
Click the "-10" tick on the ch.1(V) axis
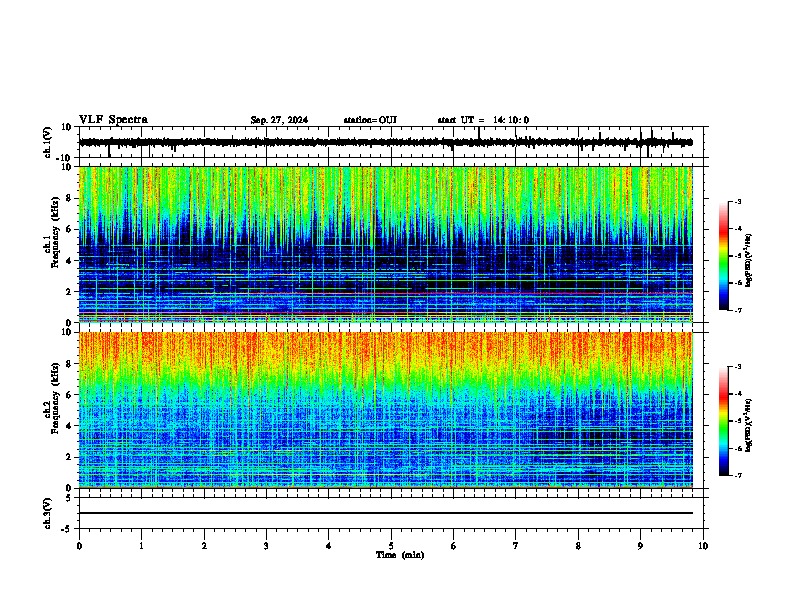65,158
